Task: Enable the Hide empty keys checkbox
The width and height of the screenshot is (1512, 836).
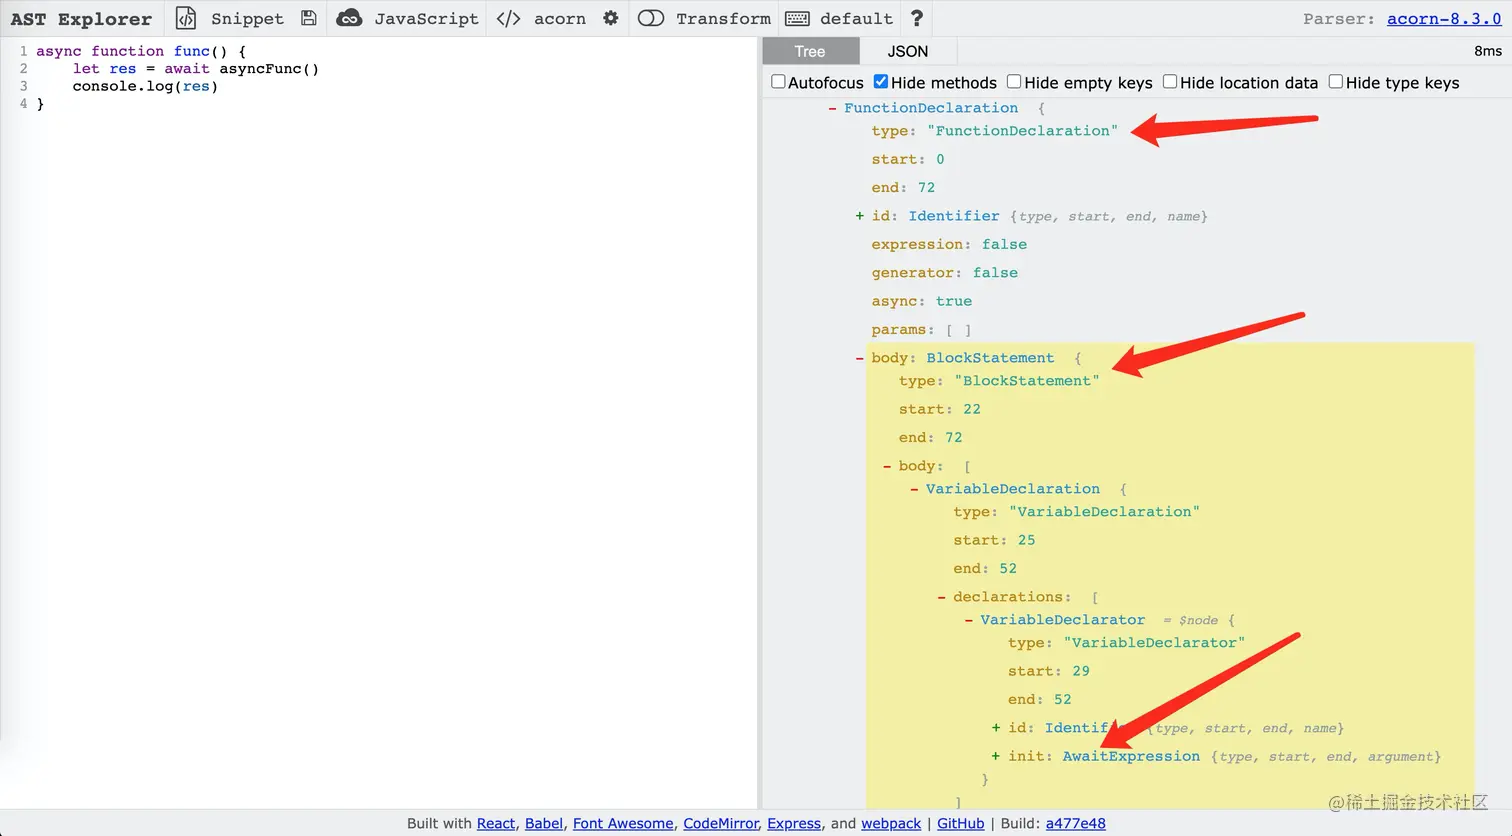Action: 1014,82
